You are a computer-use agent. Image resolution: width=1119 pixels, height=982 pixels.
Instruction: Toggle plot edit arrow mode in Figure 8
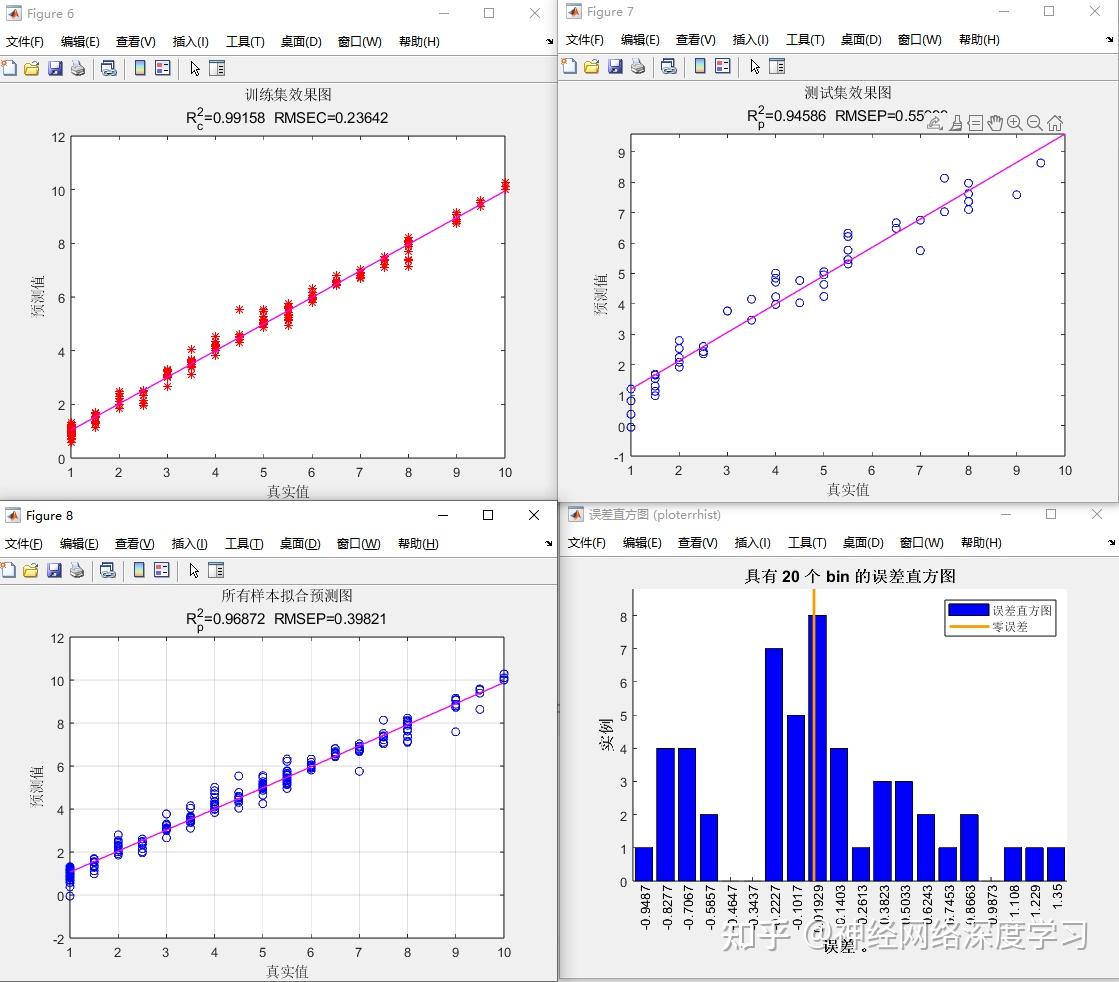[x=193, y=570]
